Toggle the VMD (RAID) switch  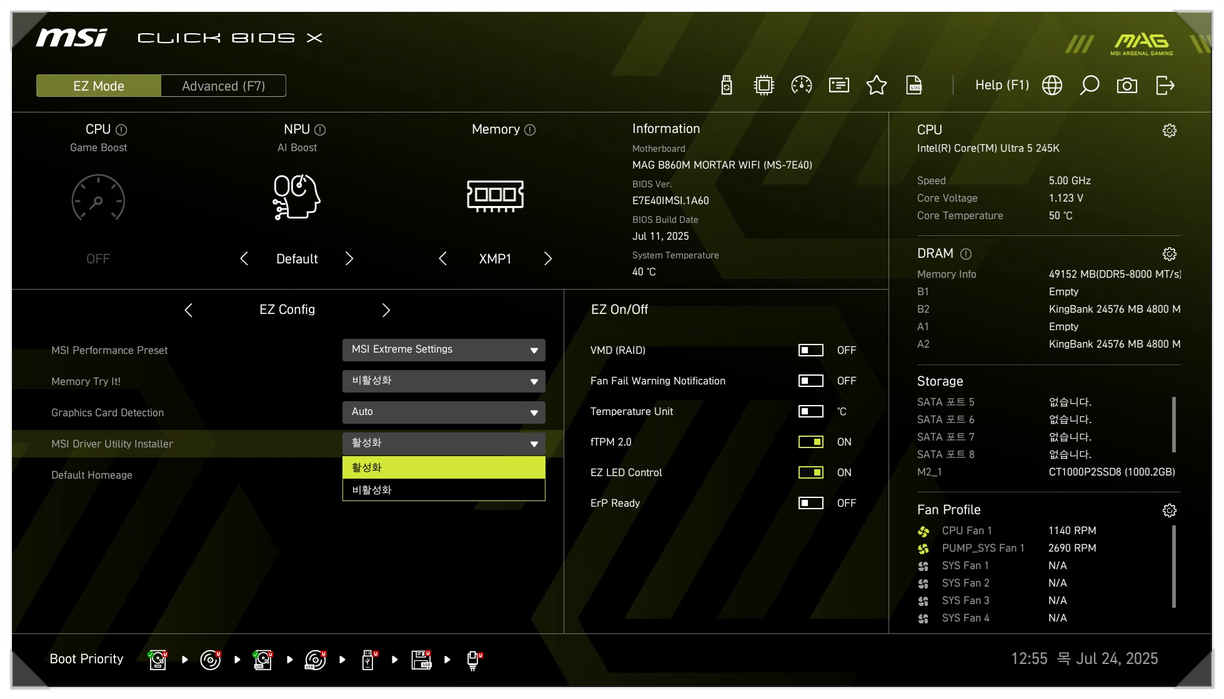811,350
